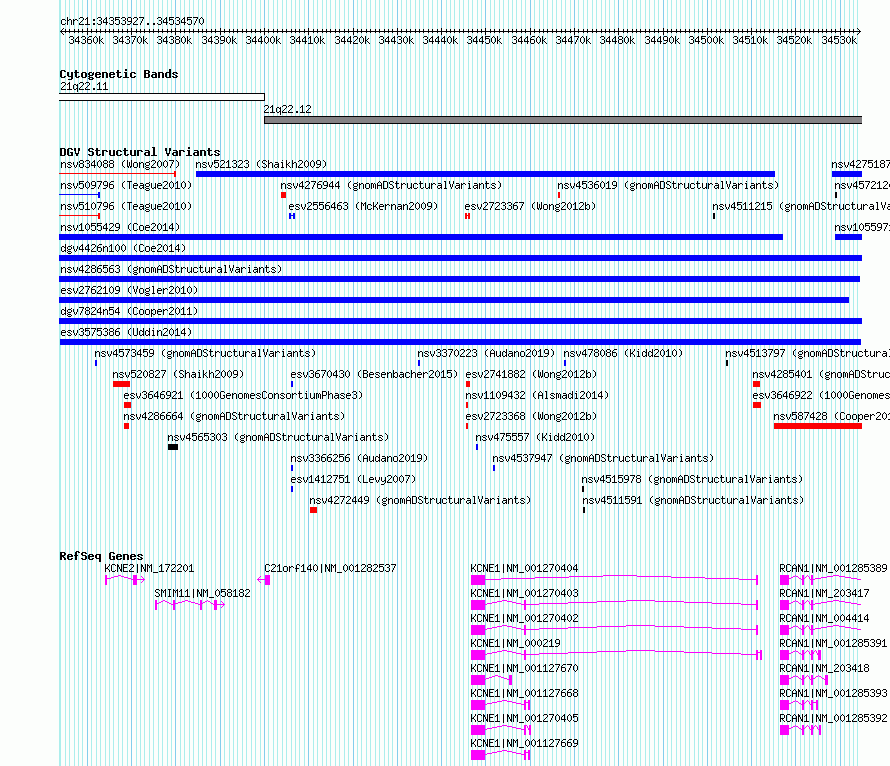Click the 34450k ruler position label
890x766 pixels.
coord(484,40)
